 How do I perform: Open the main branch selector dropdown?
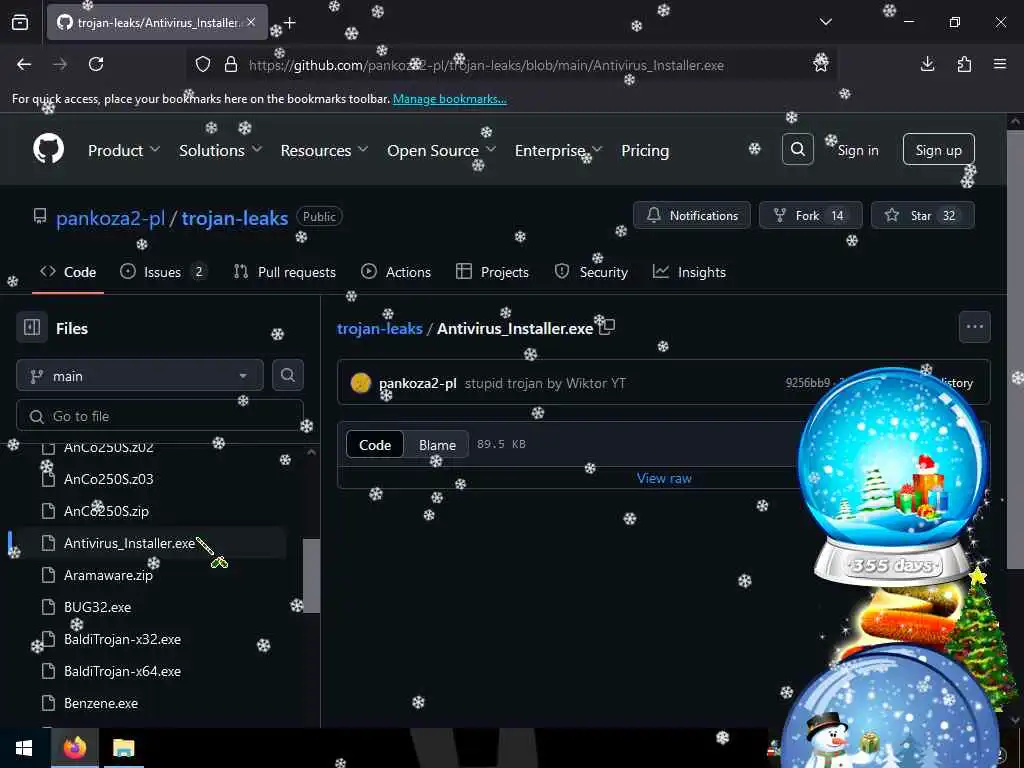(140, 376)
